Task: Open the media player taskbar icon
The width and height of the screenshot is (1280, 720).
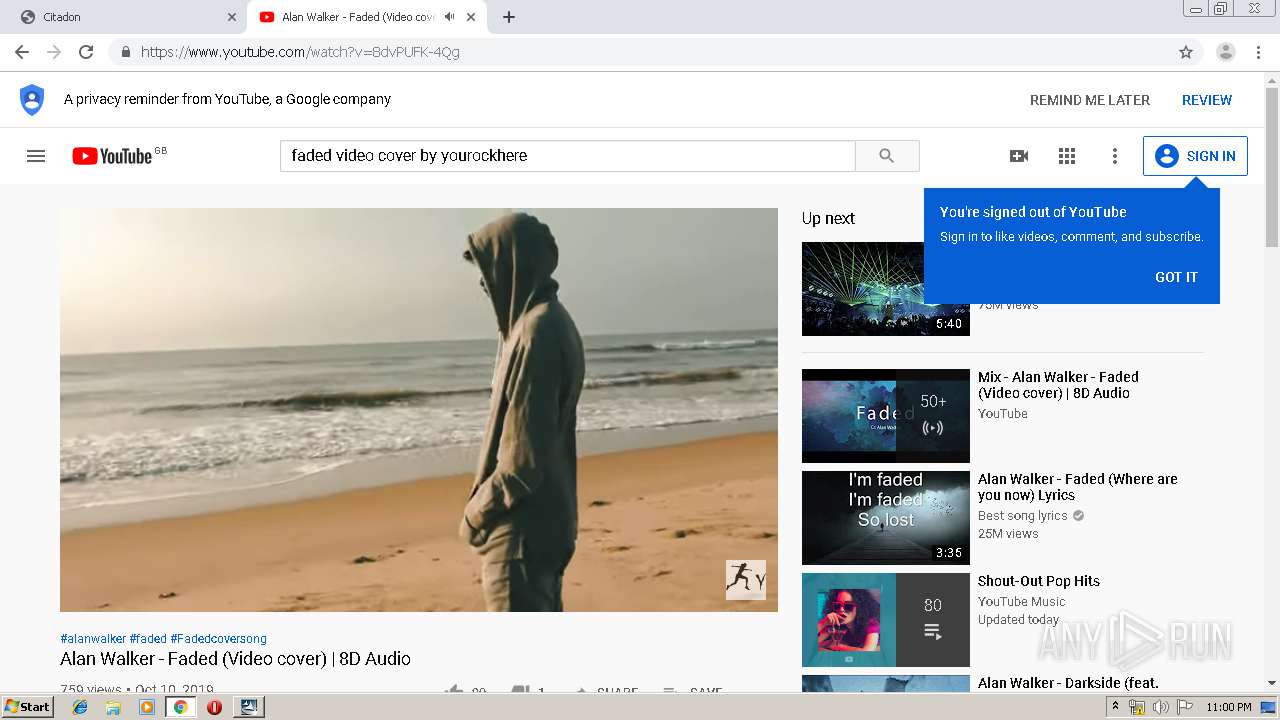Action: 147,707
